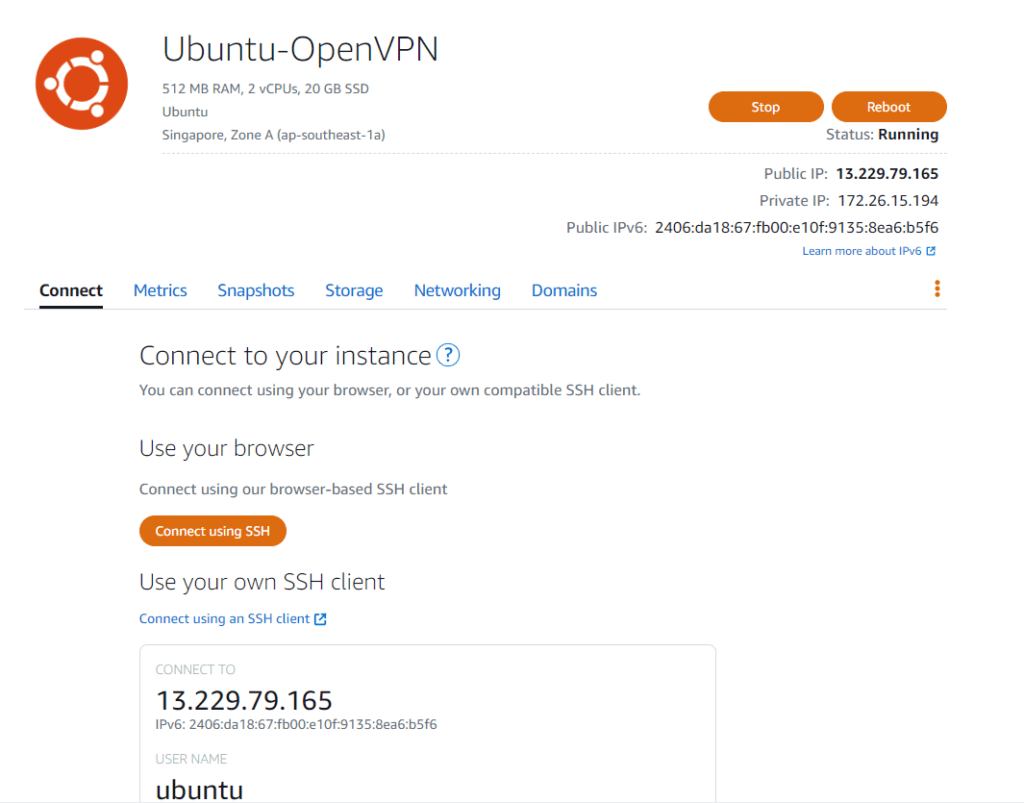Click the large CONNECT TO IP address
The width and height of the screenshot is (1024, 803).
[244, 700]
